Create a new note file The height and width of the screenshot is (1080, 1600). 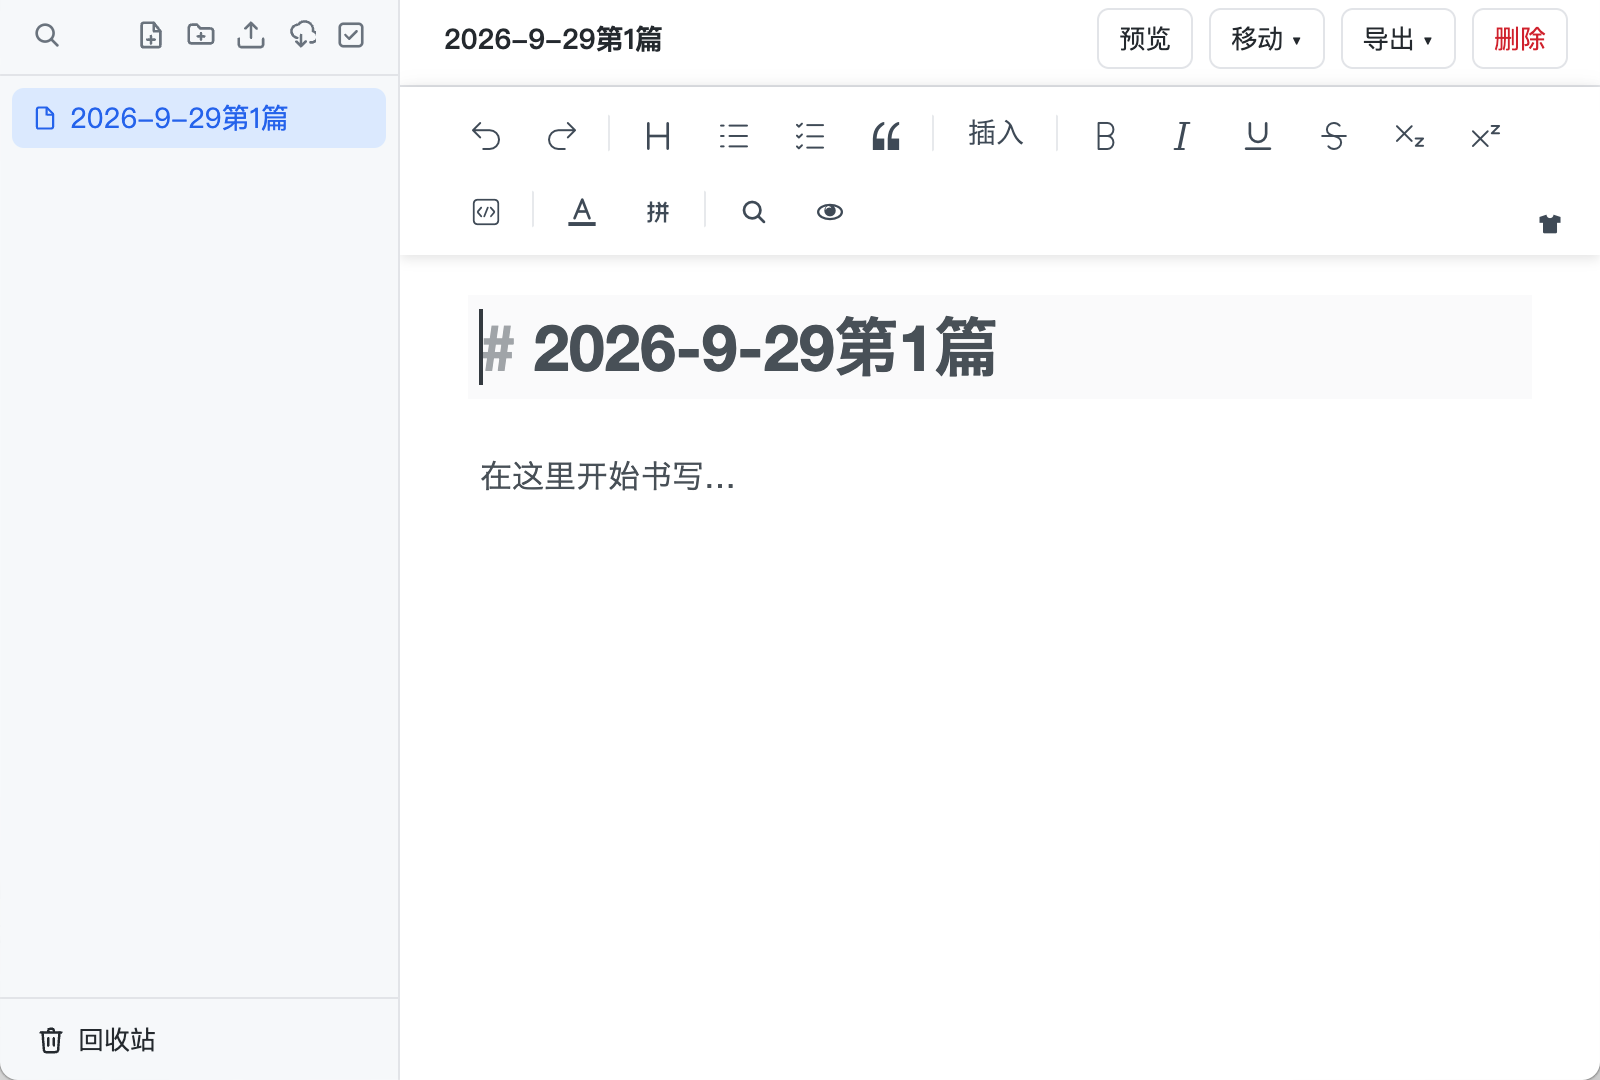point(151,36)
